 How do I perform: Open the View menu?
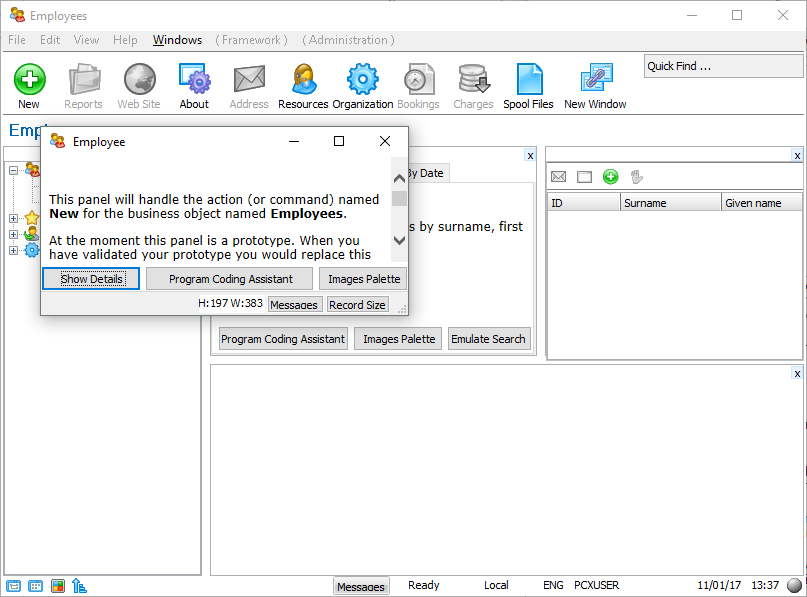[86, 40]
